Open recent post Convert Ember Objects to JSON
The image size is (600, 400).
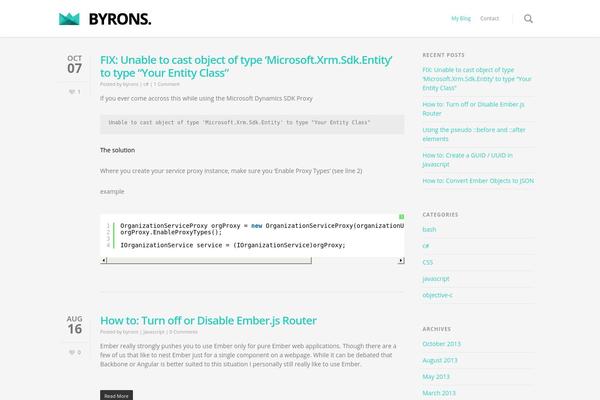478,181
